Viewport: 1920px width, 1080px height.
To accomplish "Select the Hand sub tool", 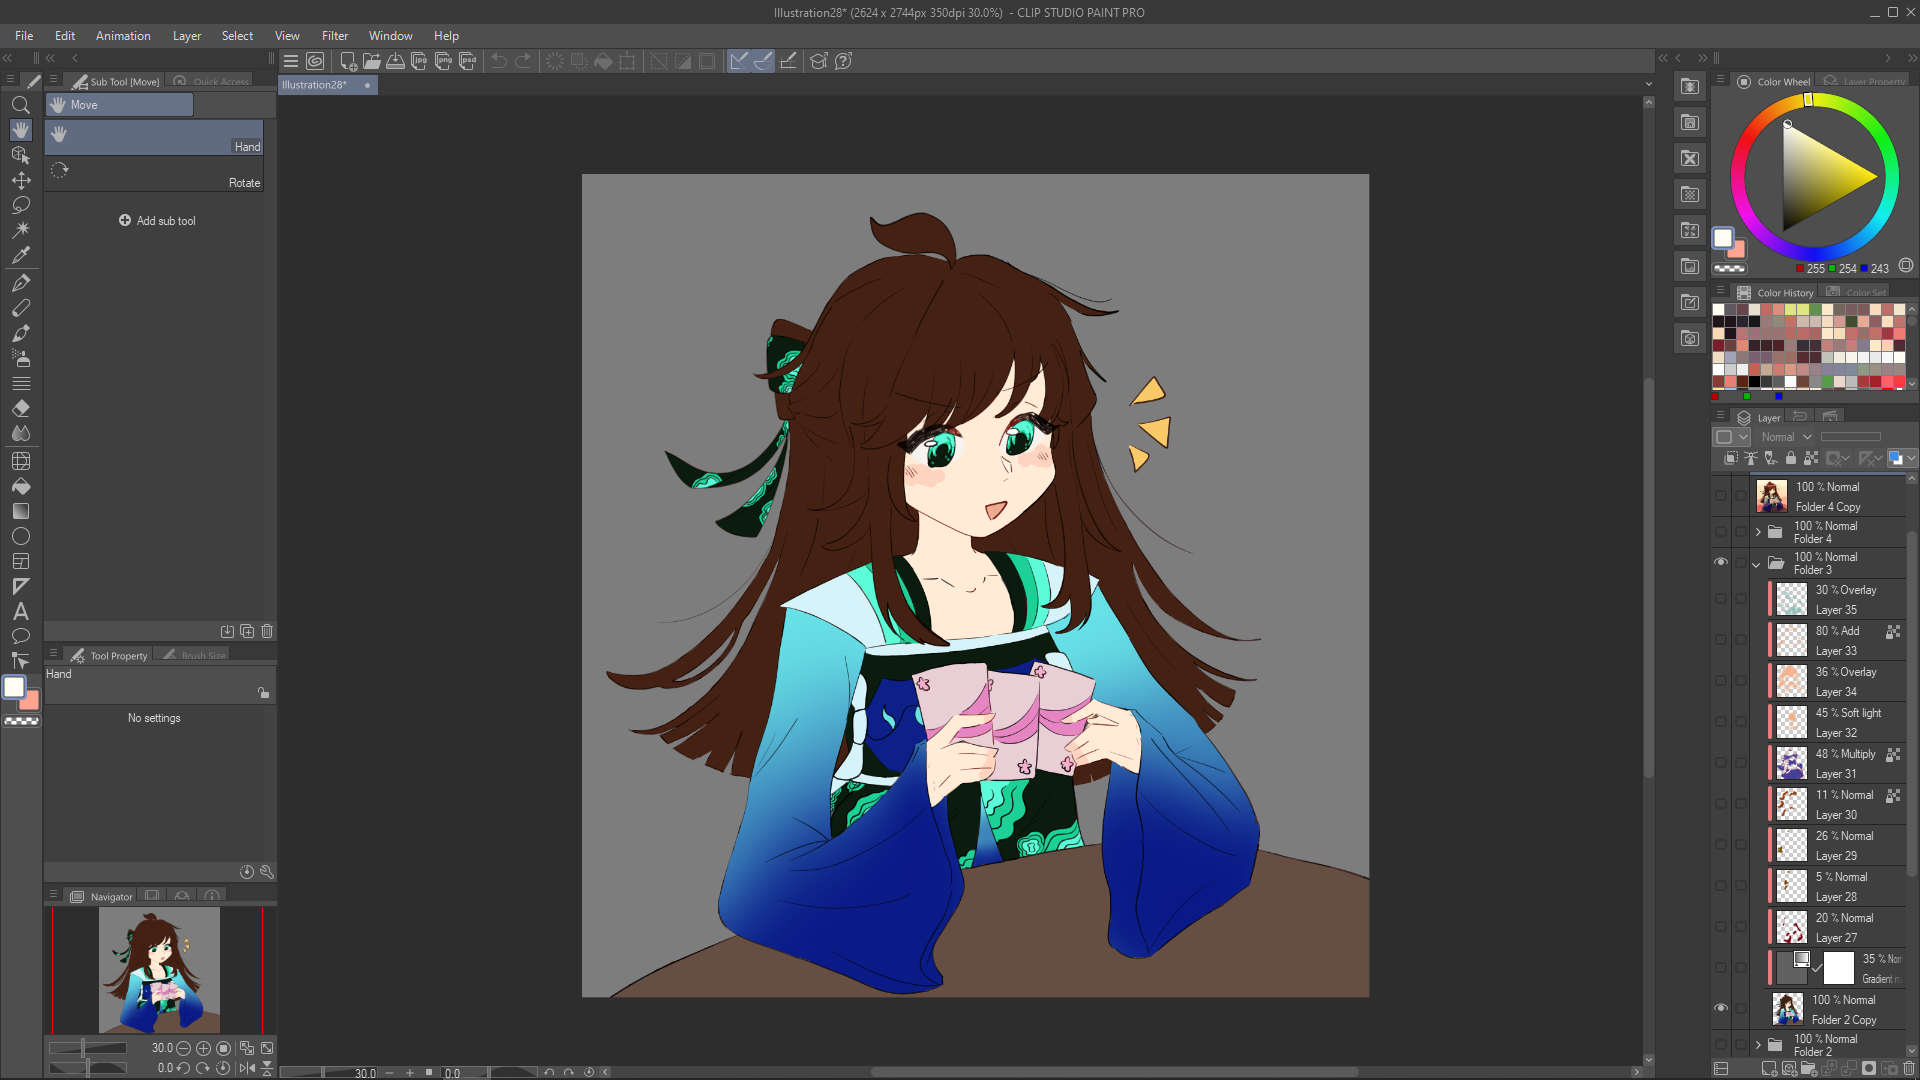I will [x=154, y=138].
